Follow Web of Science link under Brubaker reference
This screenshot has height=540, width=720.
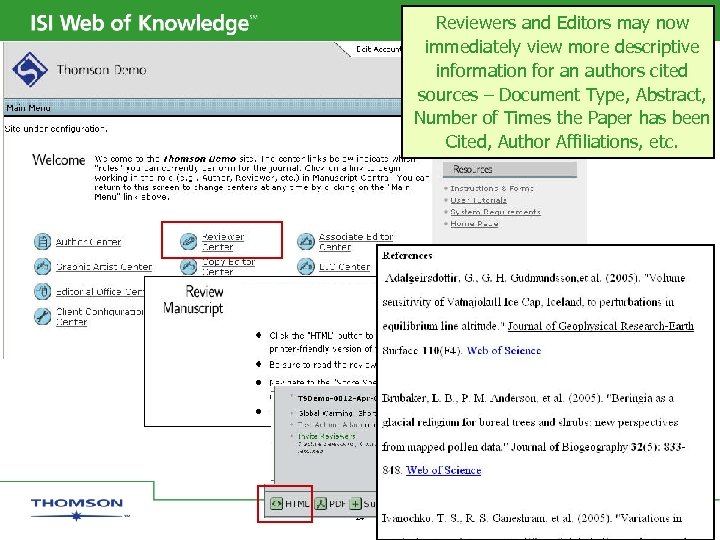tap(444, 470)
